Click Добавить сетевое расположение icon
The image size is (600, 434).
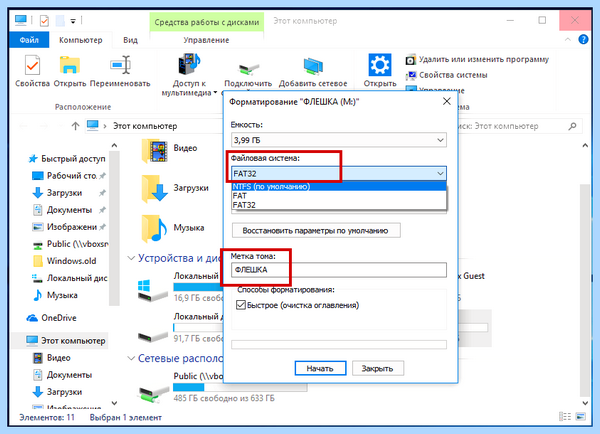313,66
